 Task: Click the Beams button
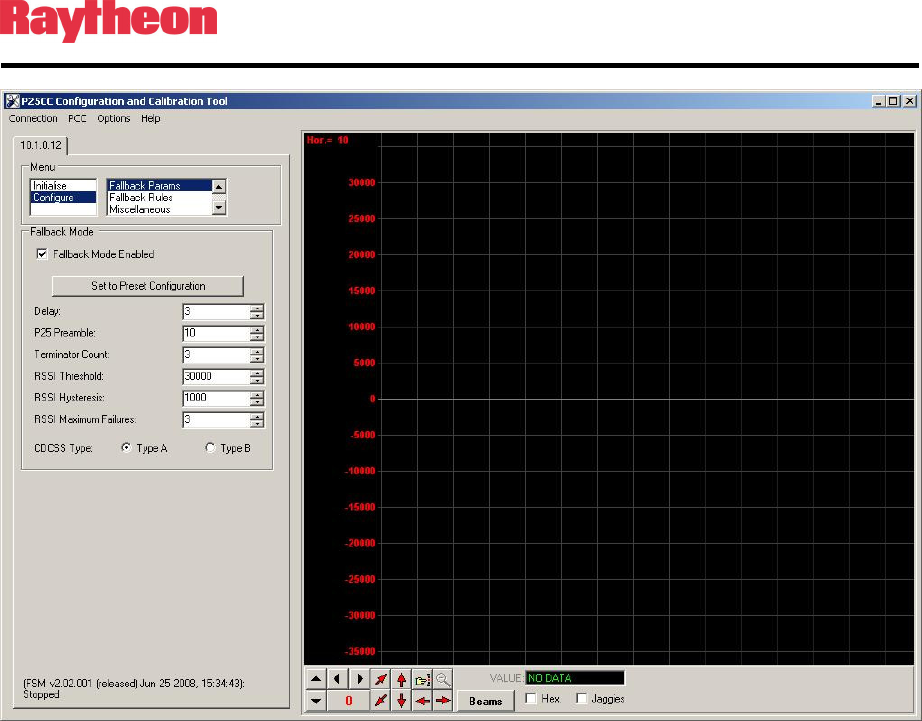click(486, 701)
